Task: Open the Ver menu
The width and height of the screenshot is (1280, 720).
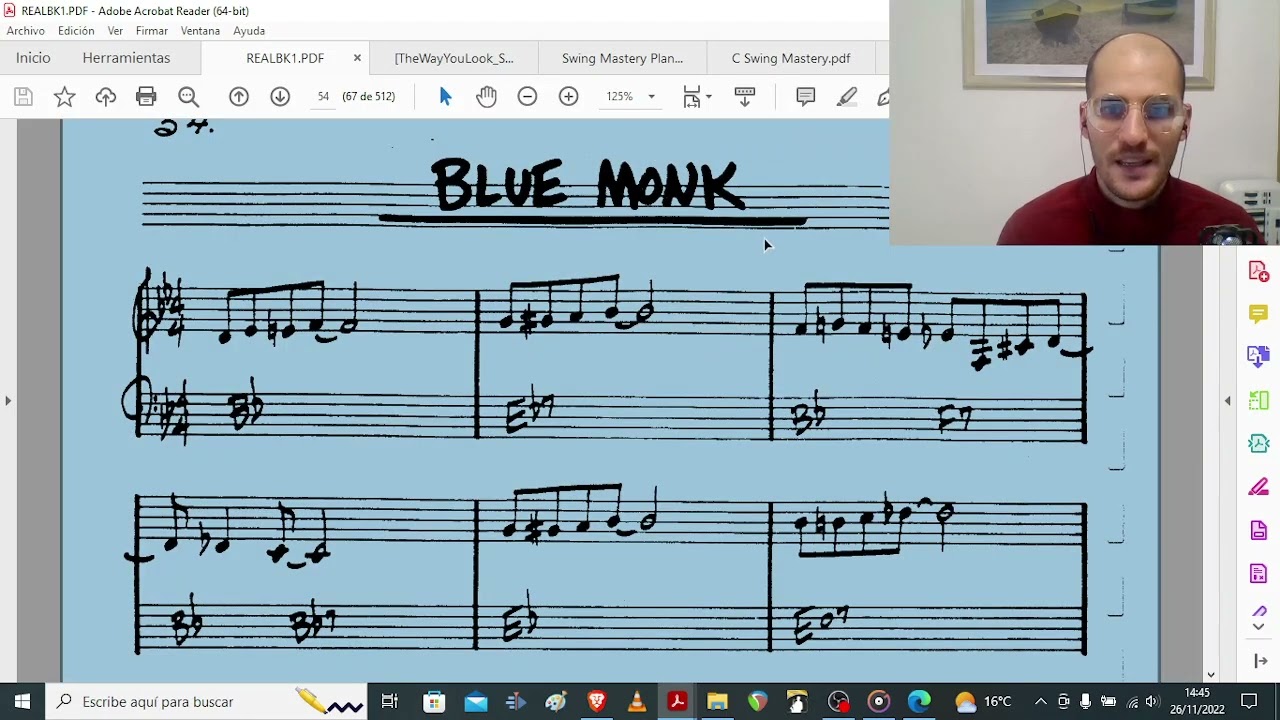Action: pos(115,31)
